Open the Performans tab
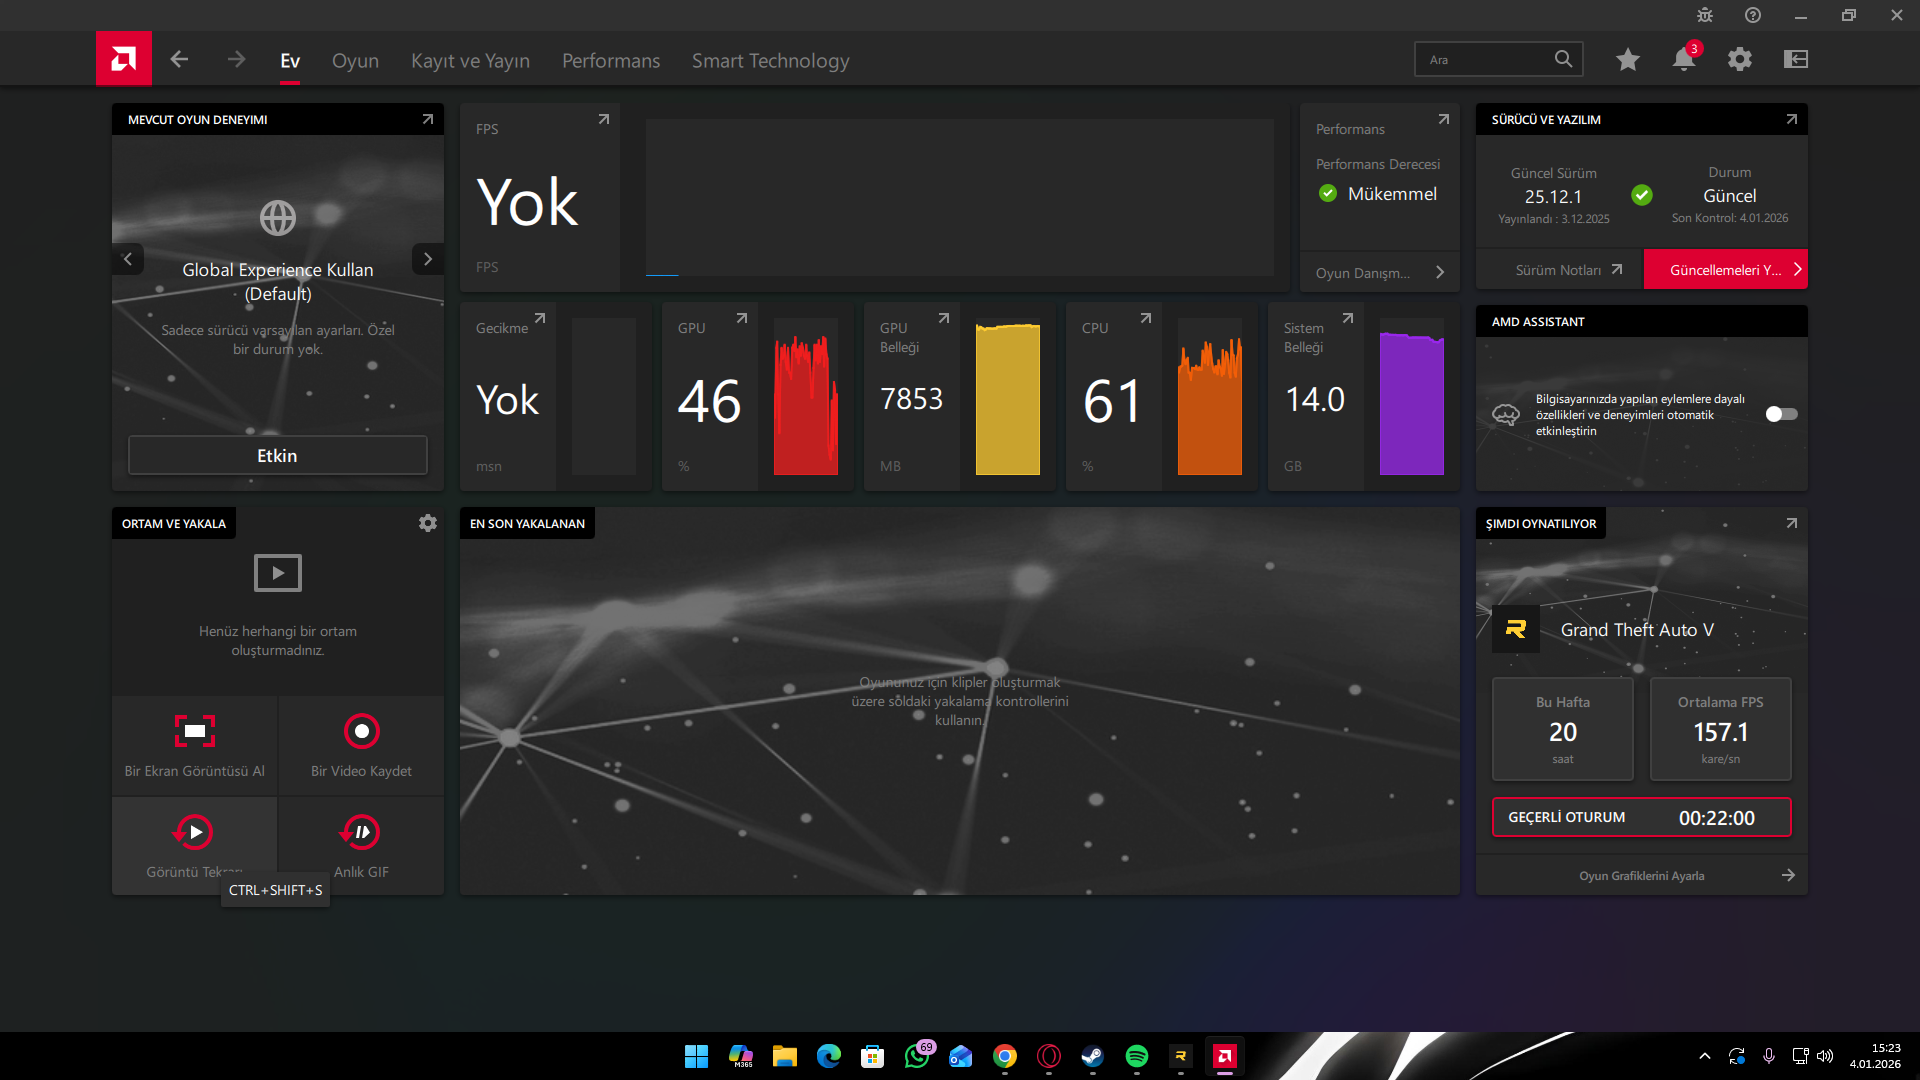The width and height of the screenshot is (1920, 1080). click(x=611, y=61)
